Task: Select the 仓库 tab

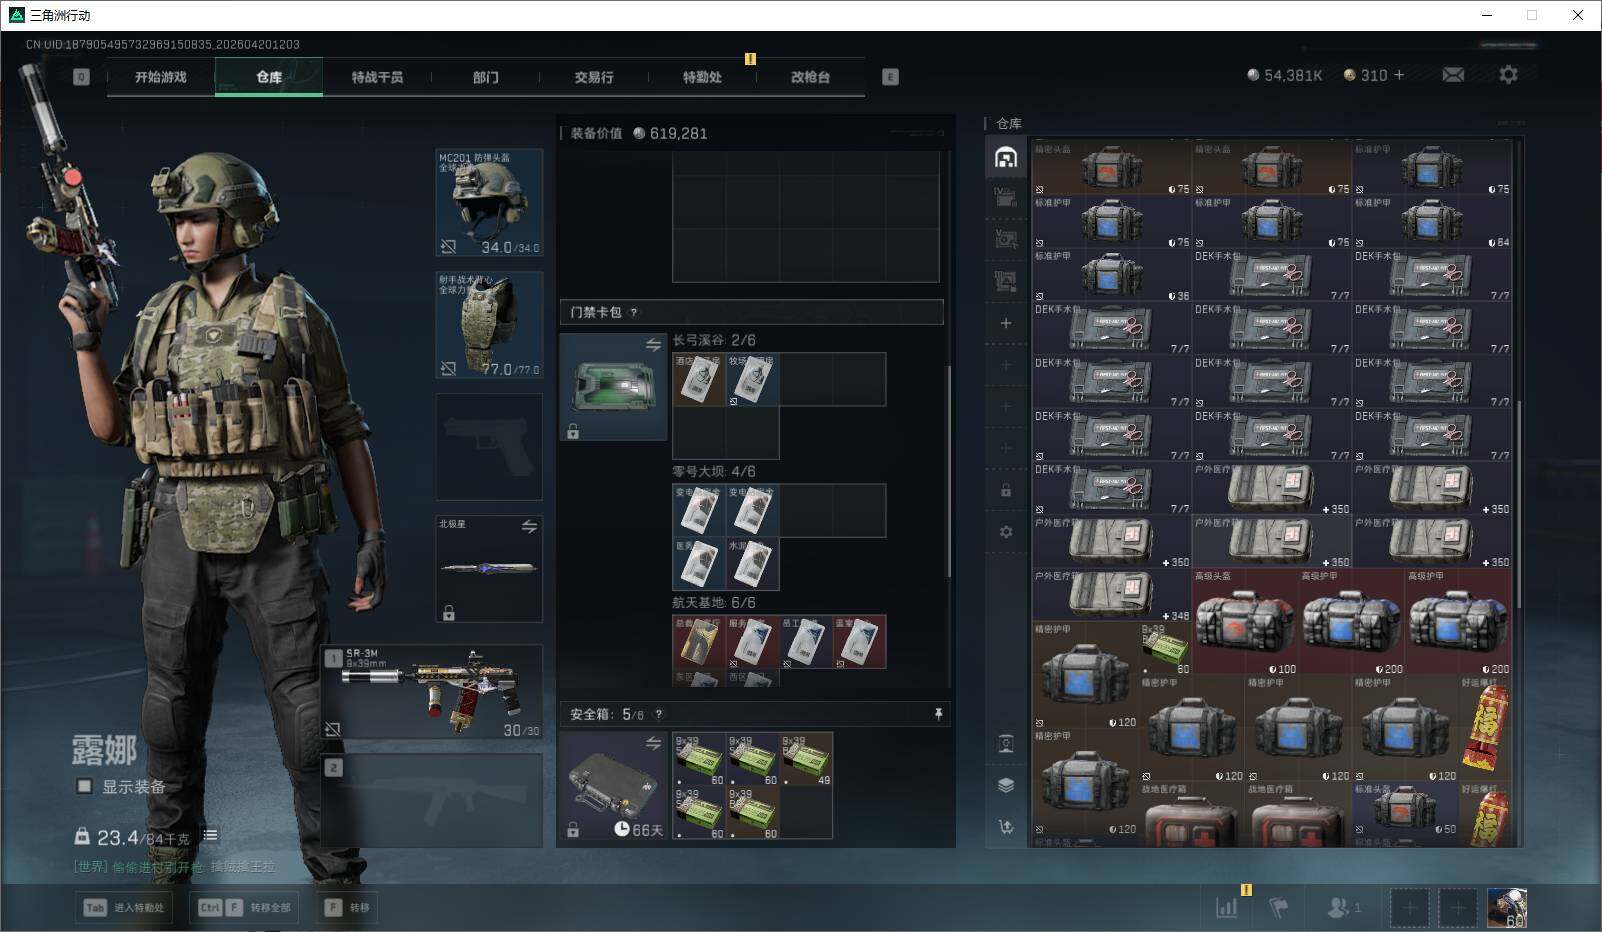Action: [269, 77]
